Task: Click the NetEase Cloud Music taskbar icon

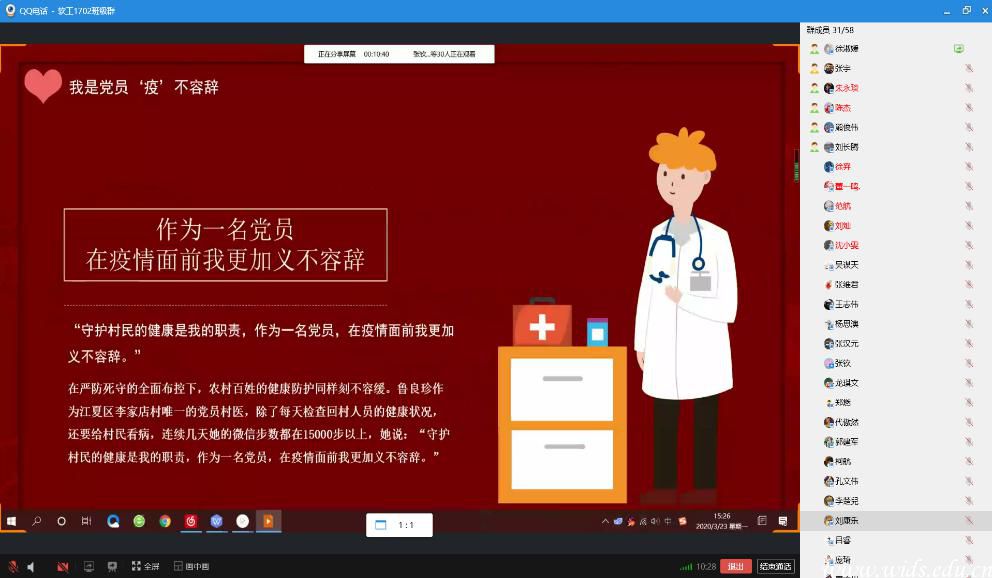Action: 191,521
